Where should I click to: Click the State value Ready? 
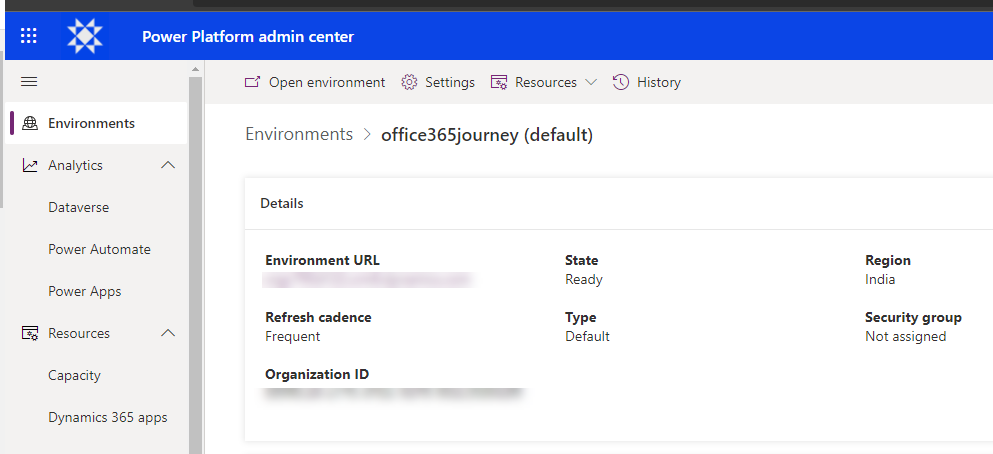(584, 280)
